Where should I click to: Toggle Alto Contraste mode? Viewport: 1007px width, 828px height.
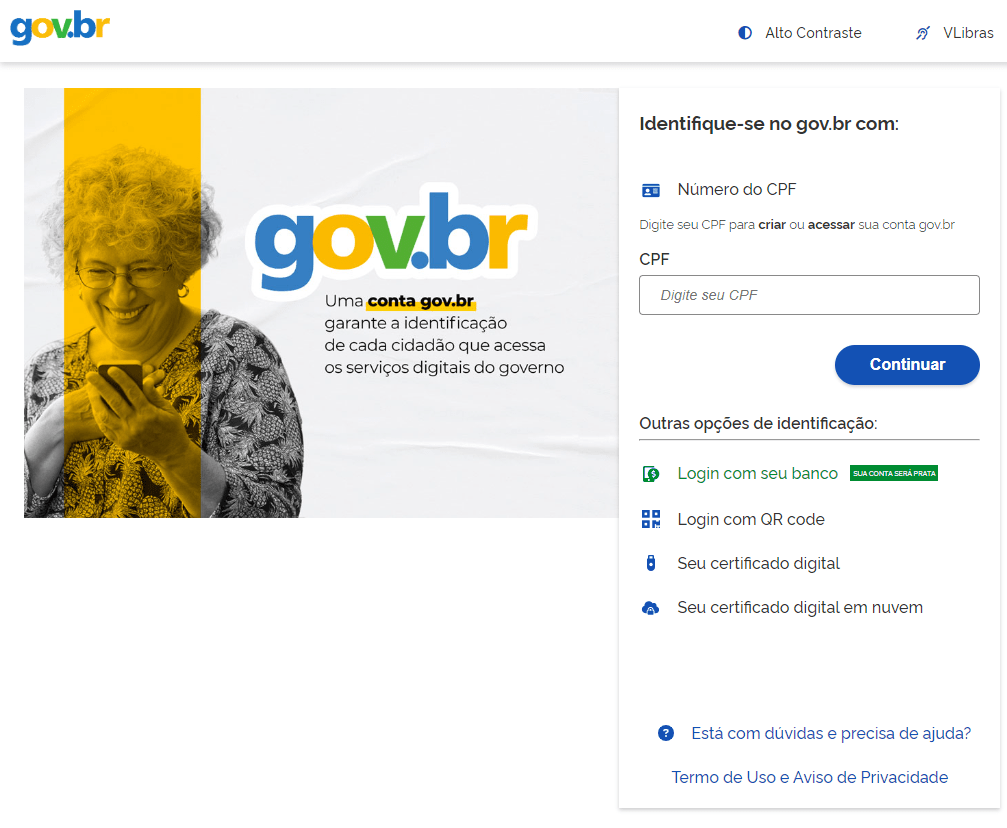(800, 33)
